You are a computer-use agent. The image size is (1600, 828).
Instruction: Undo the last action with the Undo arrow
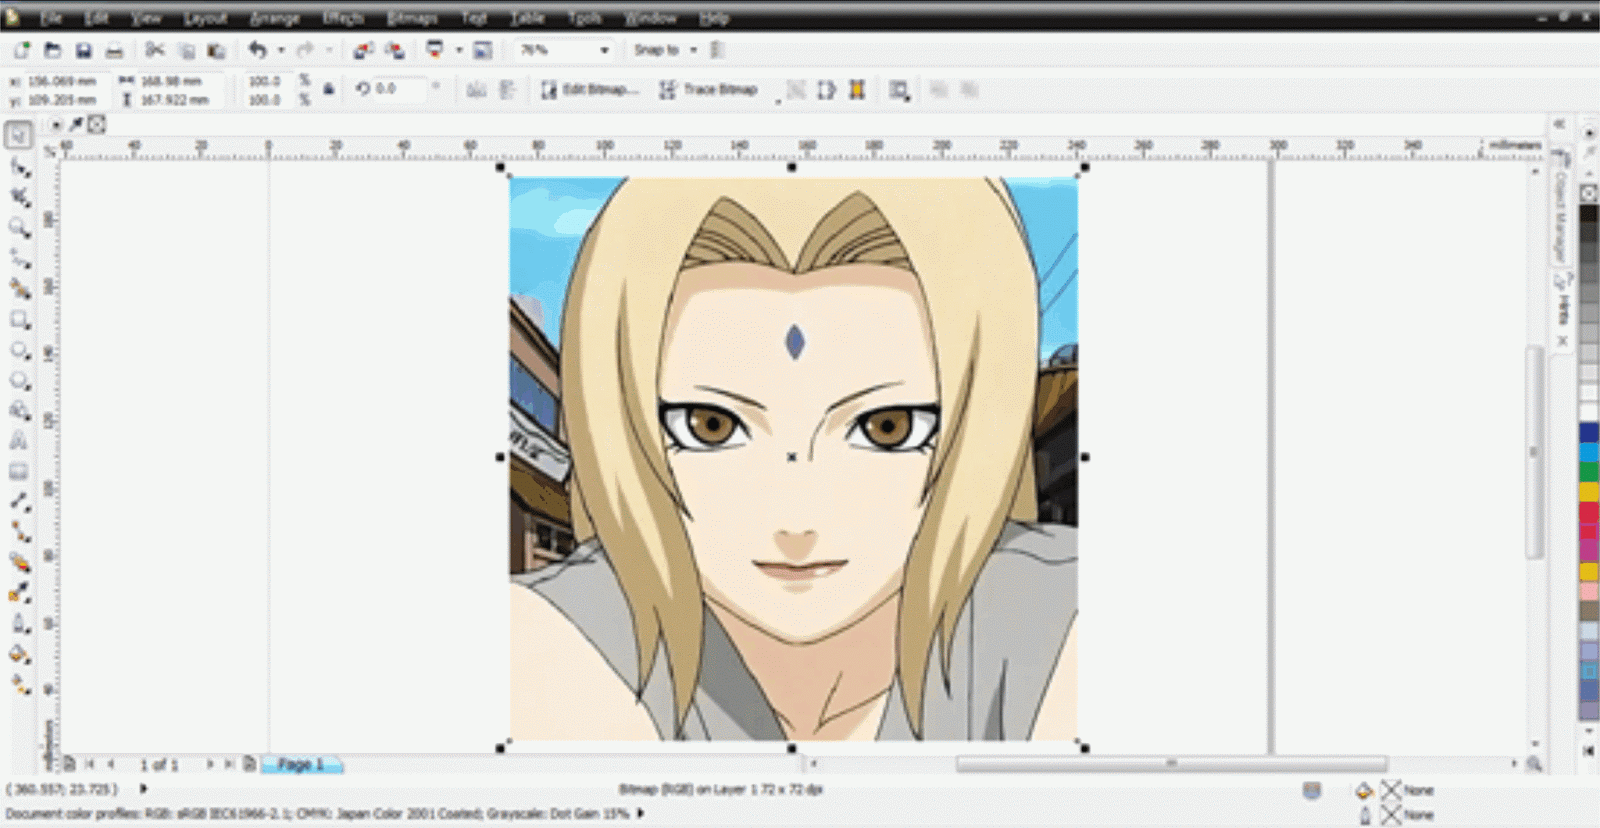click(x=258, y=50)
